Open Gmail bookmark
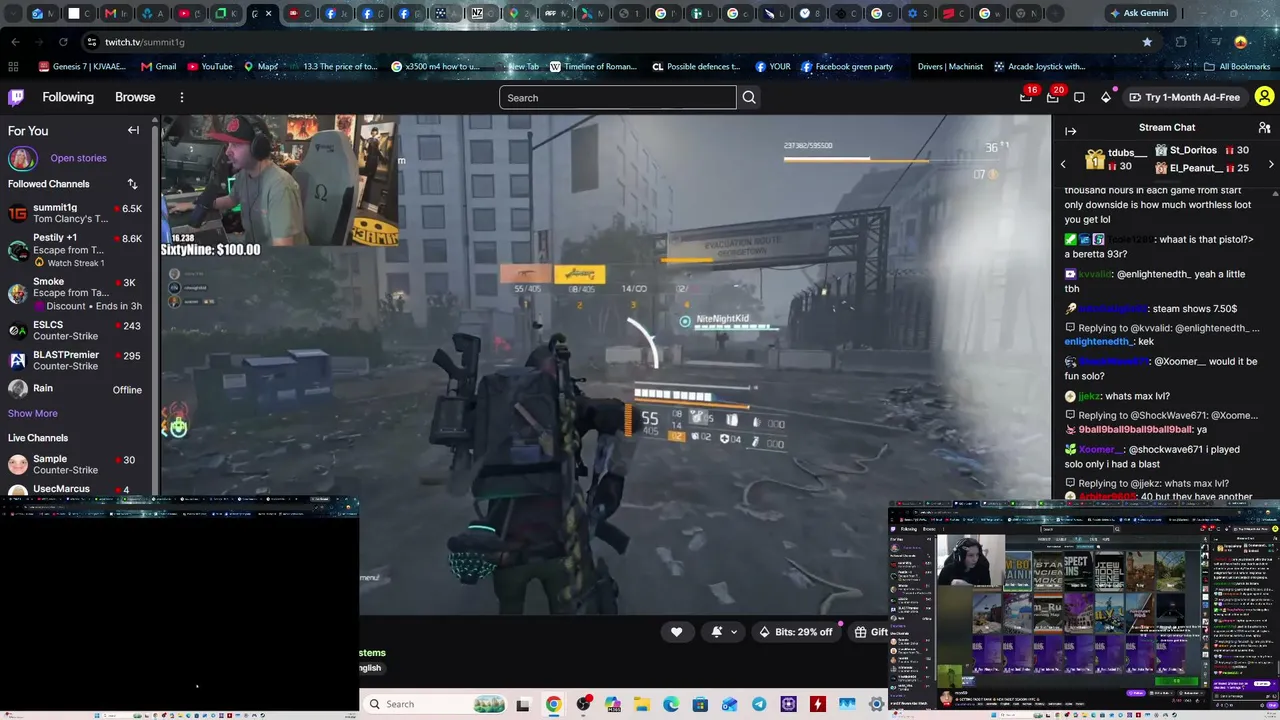1280x720 pixels. coord(159,67)
